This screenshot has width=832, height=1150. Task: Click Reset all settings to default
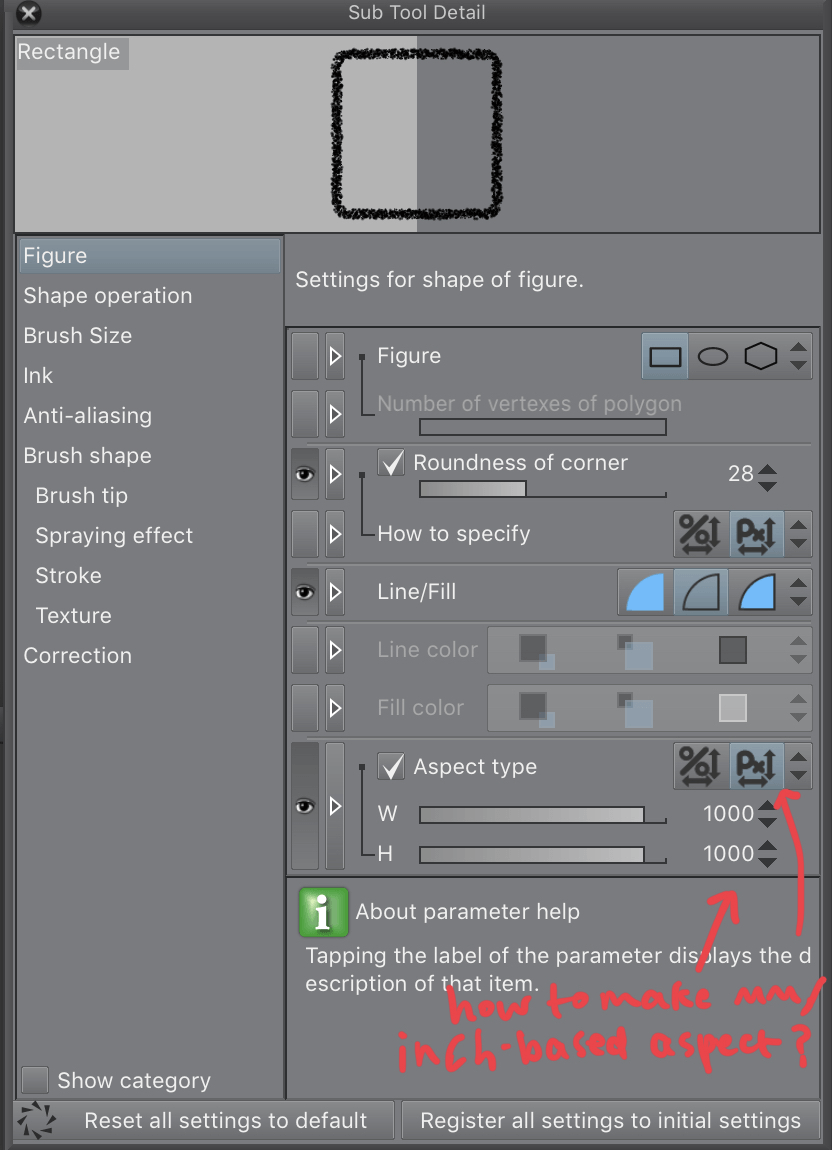point(225,1121)
